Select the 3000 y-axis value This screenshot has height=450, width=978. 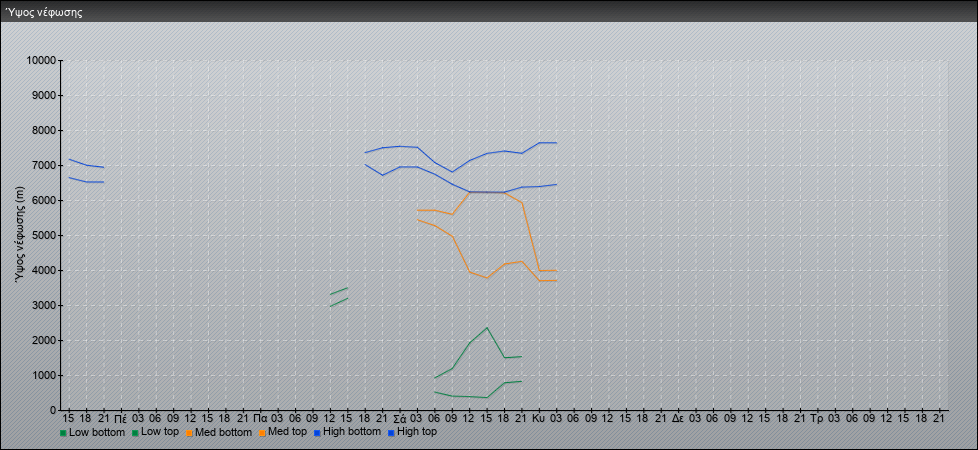point(44,305)
